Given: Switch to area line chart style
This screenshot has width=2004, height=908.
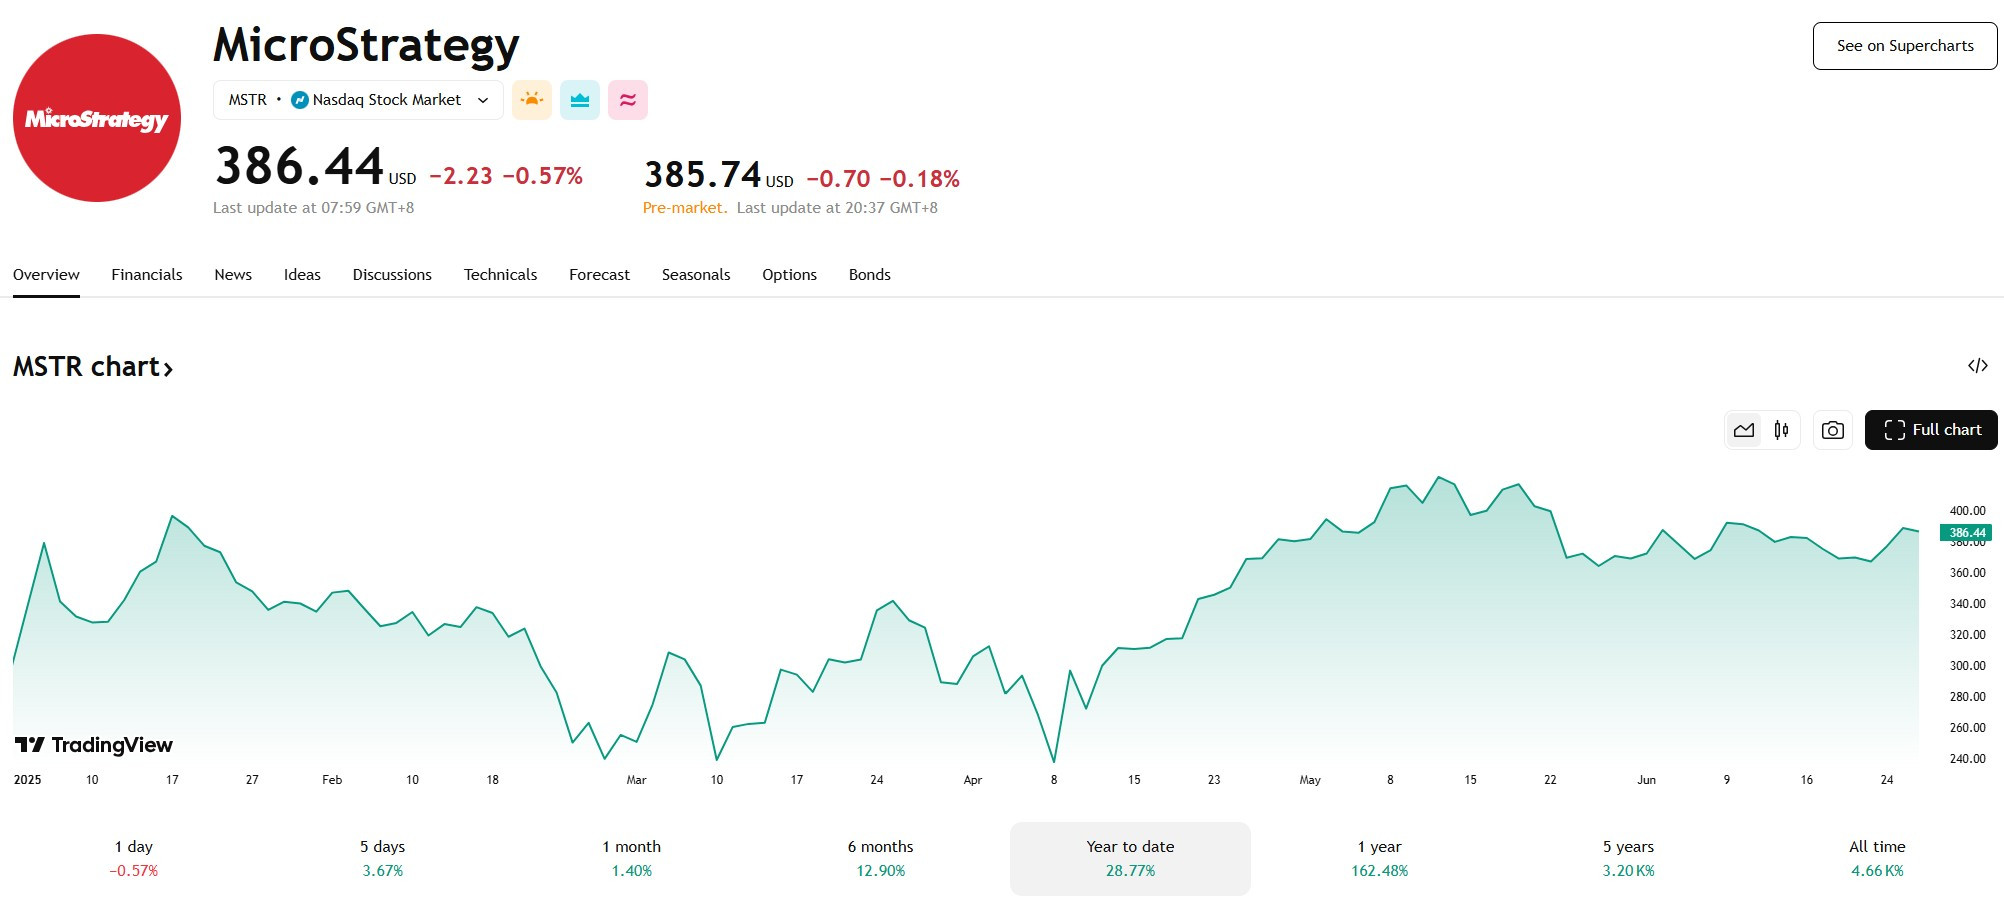Looking at the screenshot, I should (1744, 430).
